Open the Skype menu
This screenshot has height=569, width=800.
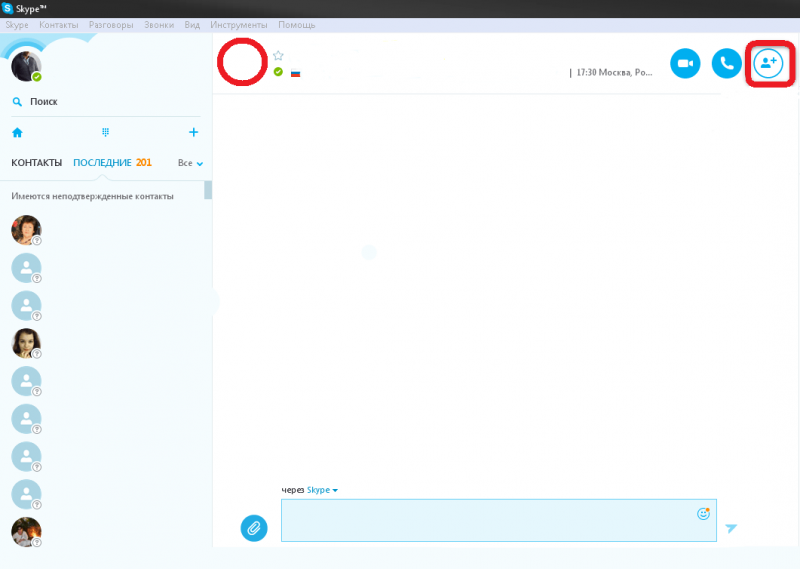pyautogui.click(x=17, y=25)
